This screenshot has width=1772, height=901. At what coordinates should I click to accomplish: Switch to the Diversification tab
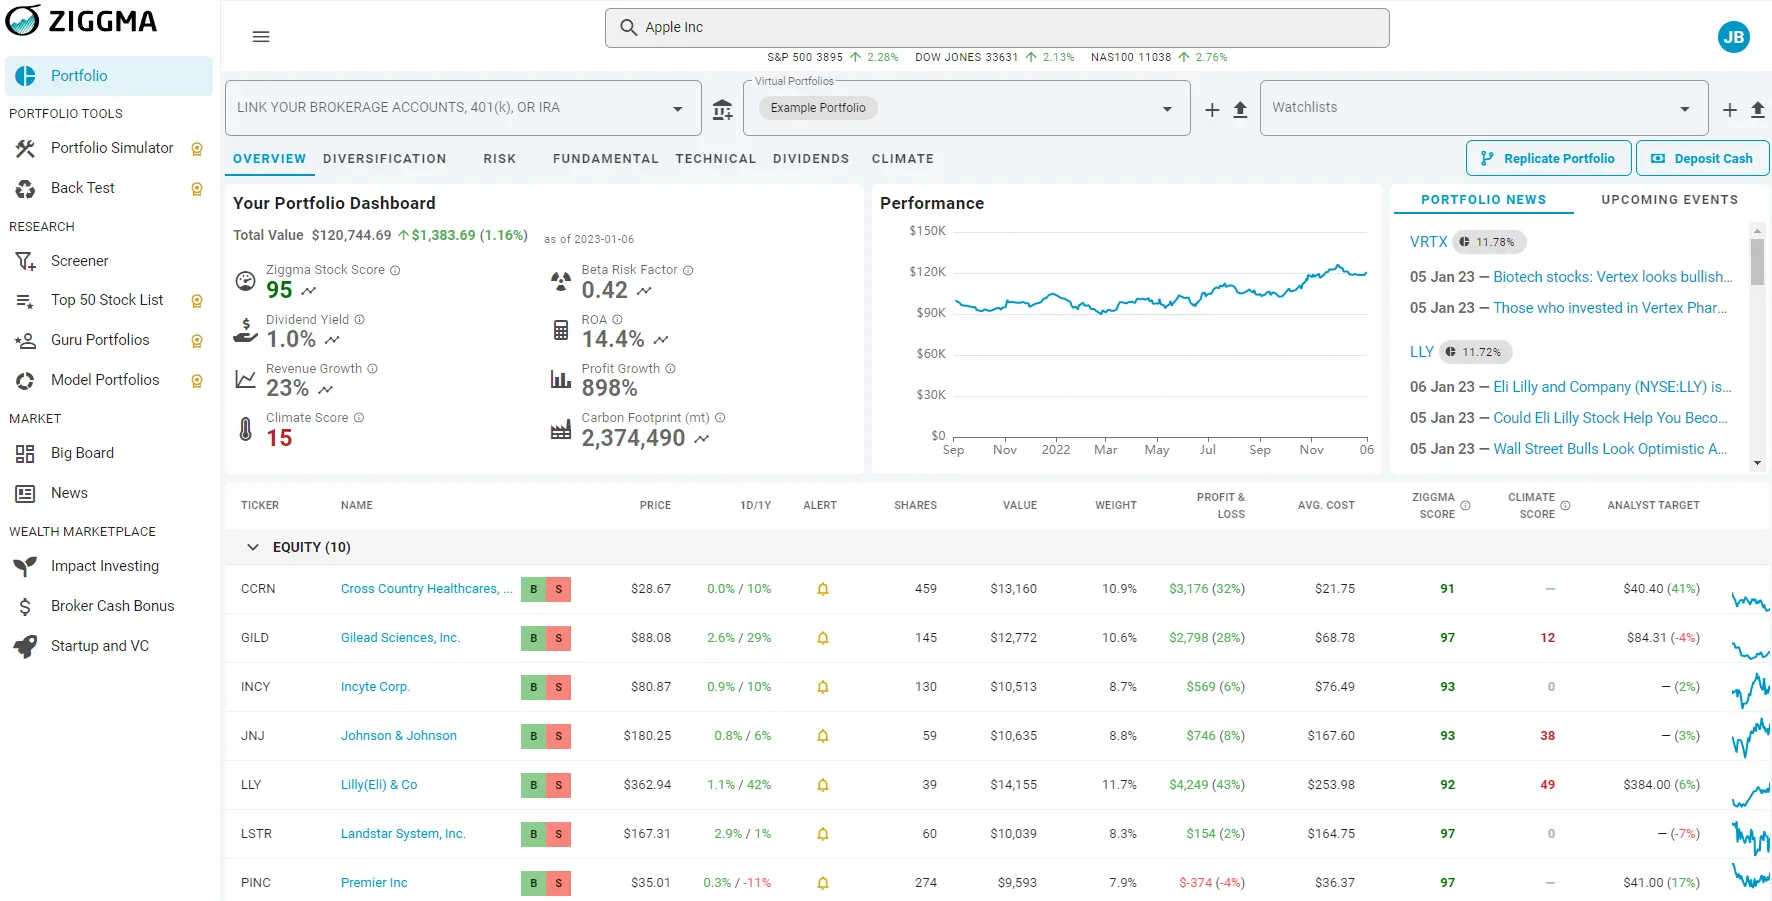[x=384, y=159]
